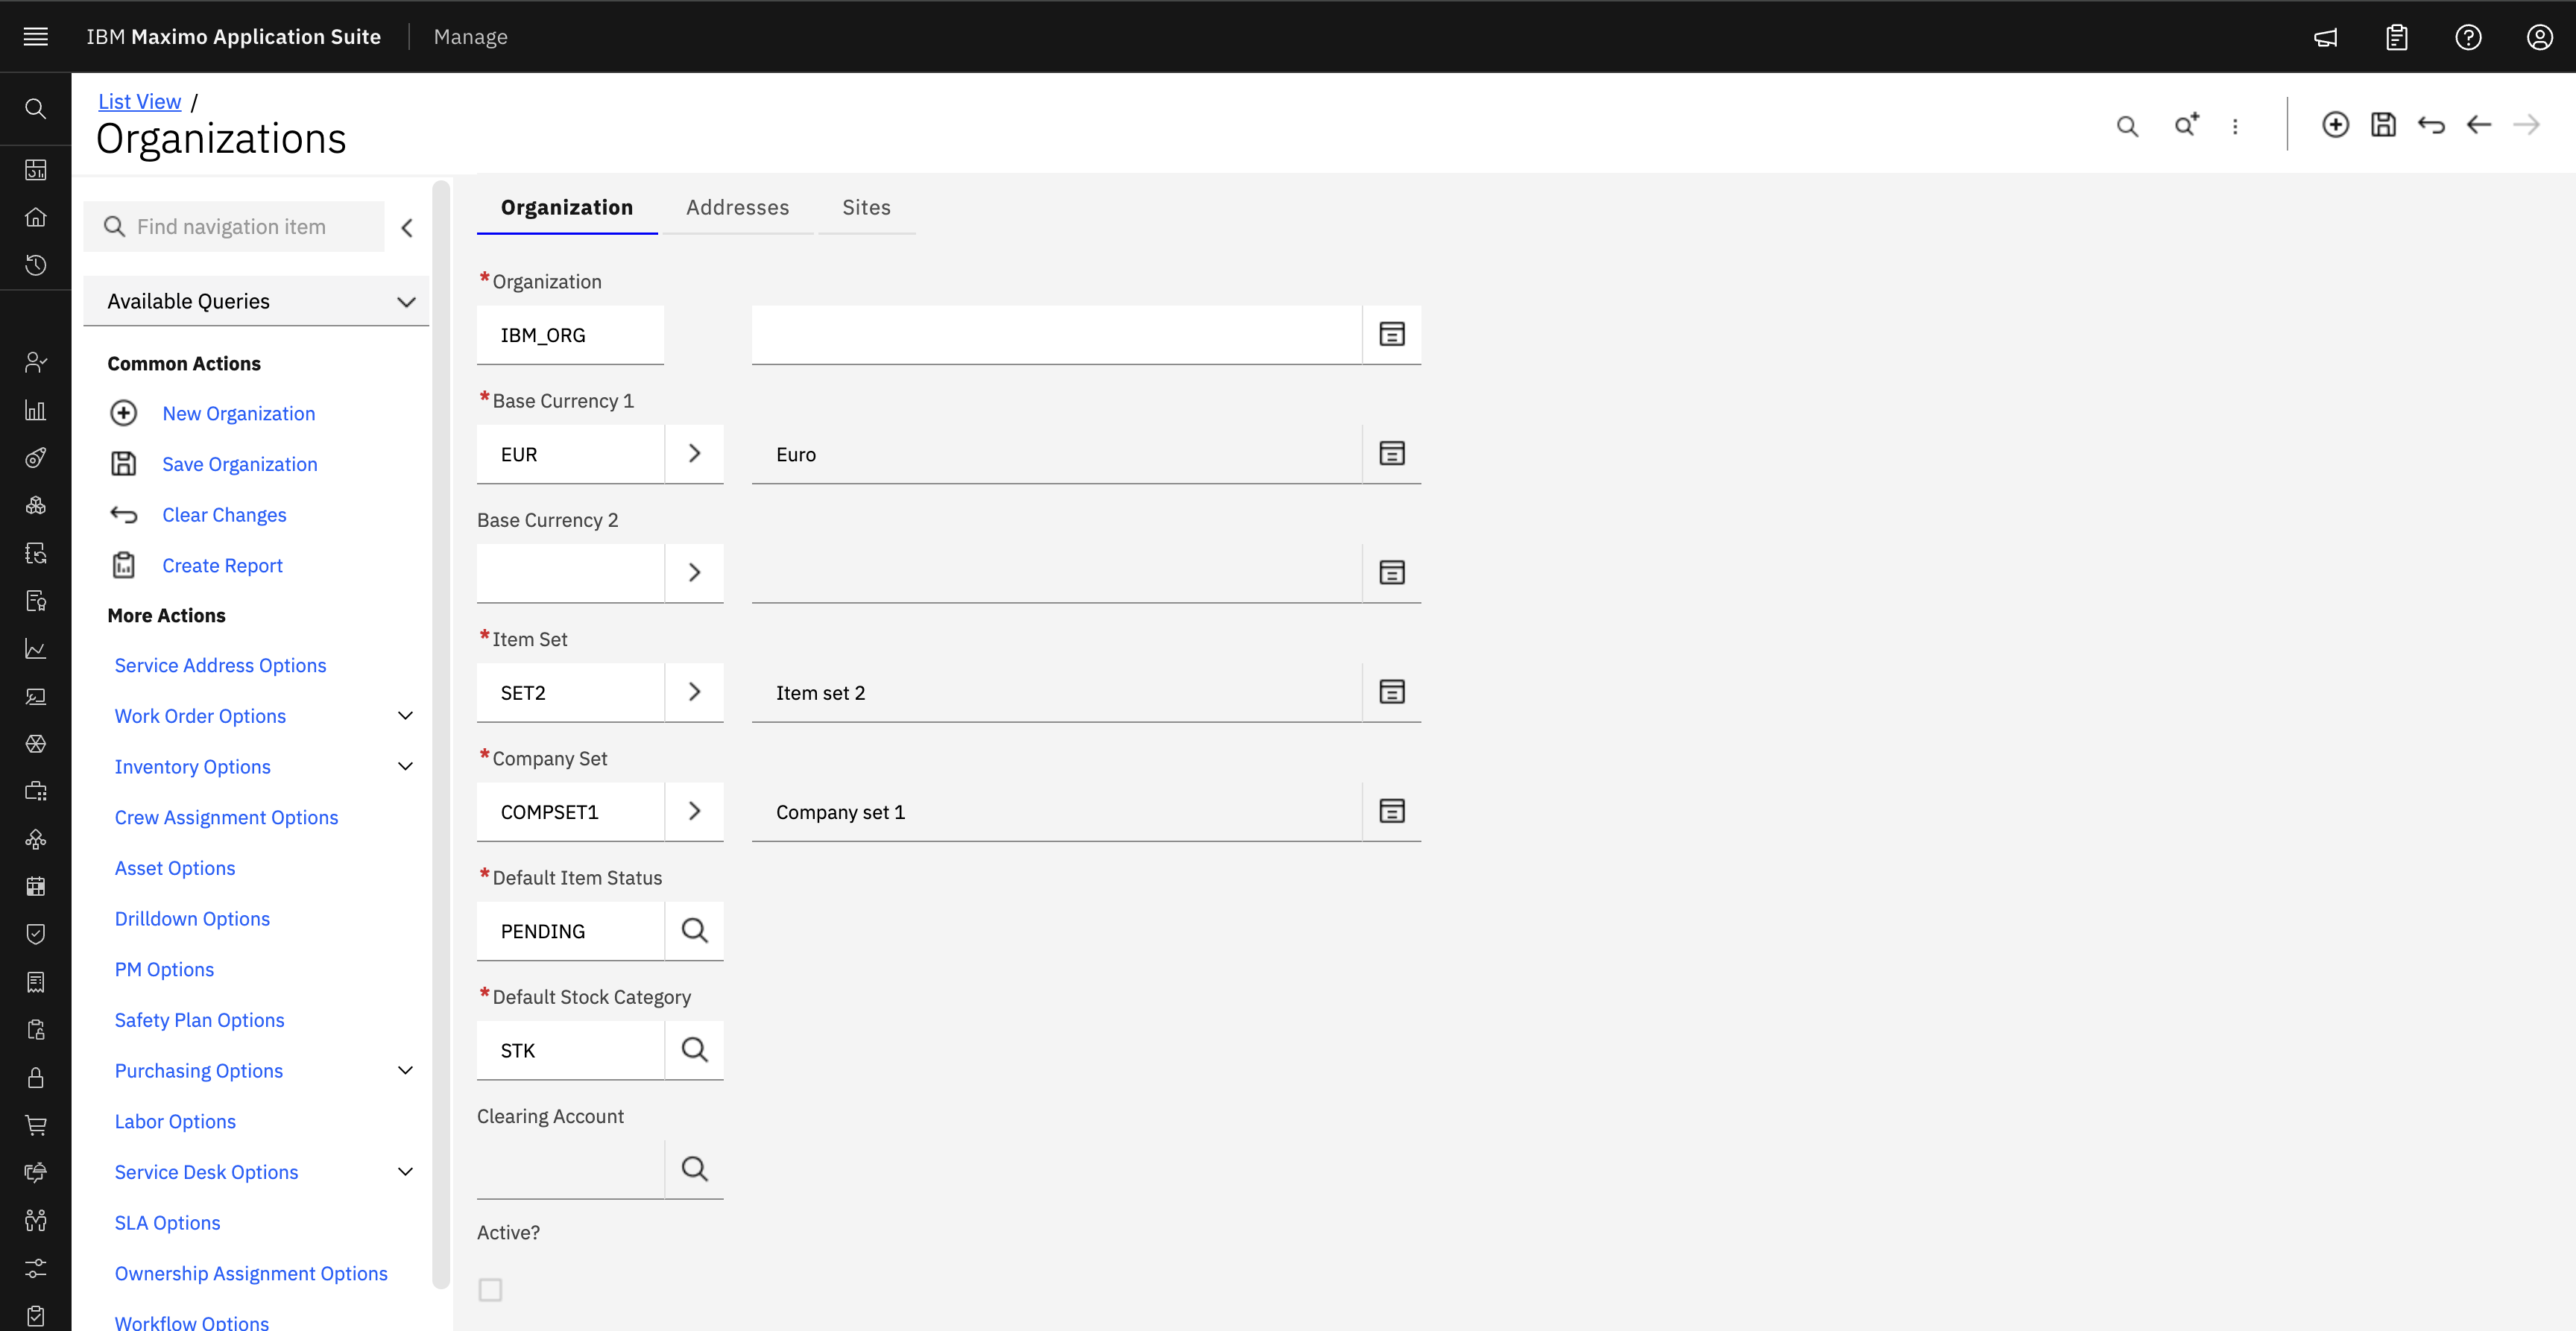Click the Find navigation item search field
The width and height of the screenshot is (2576, 1331).
point(234,227)
